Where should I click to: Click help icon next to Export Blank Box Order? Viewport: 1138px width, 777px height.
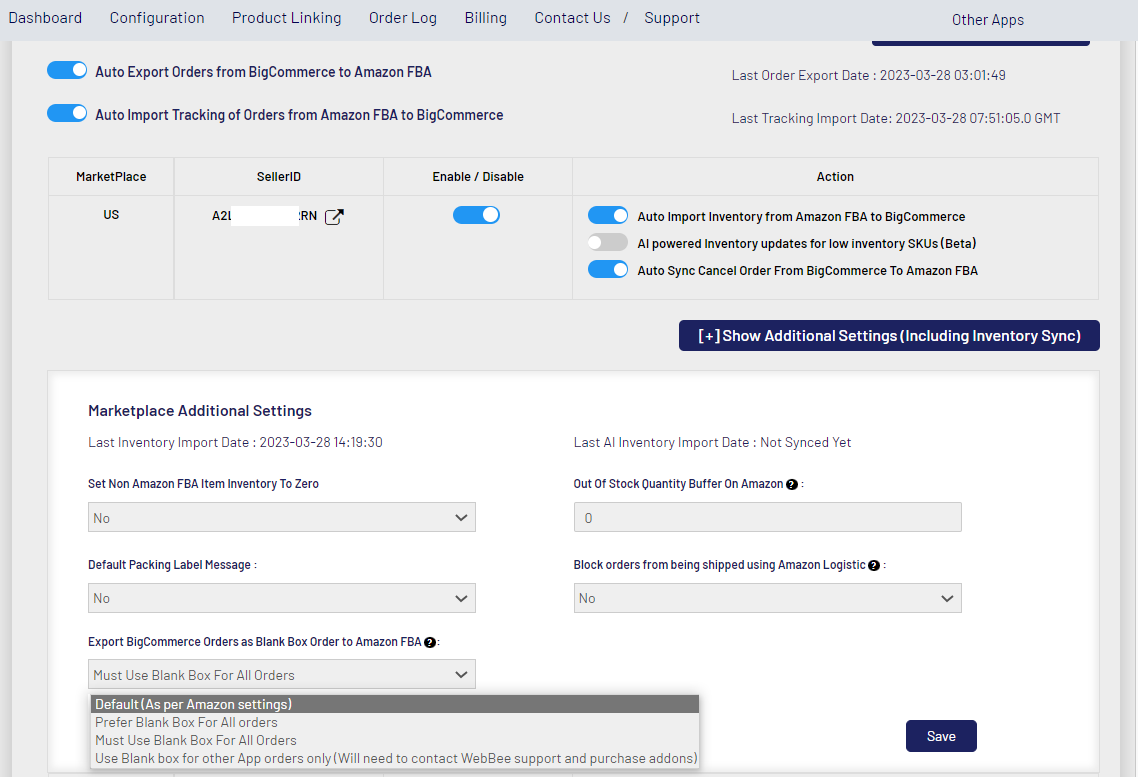pyautogui.click(x=430, y=642)
